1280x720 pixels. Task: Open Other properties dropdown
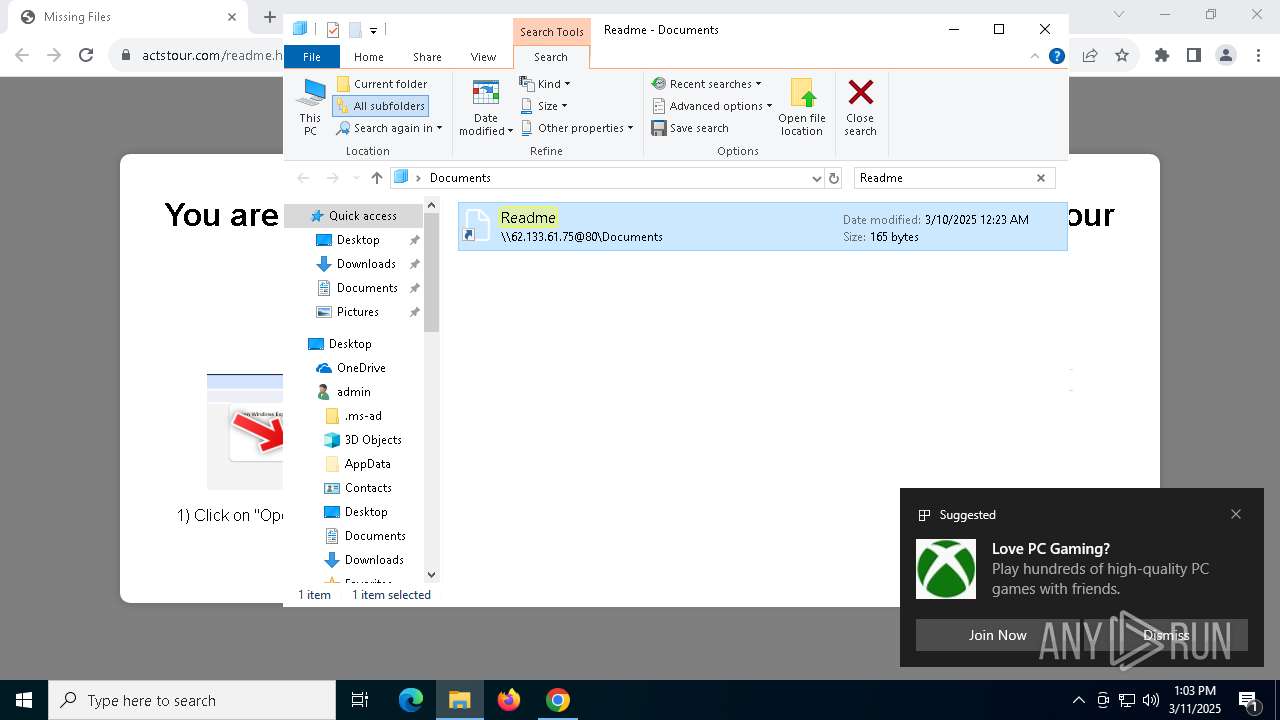coord(577,128)
